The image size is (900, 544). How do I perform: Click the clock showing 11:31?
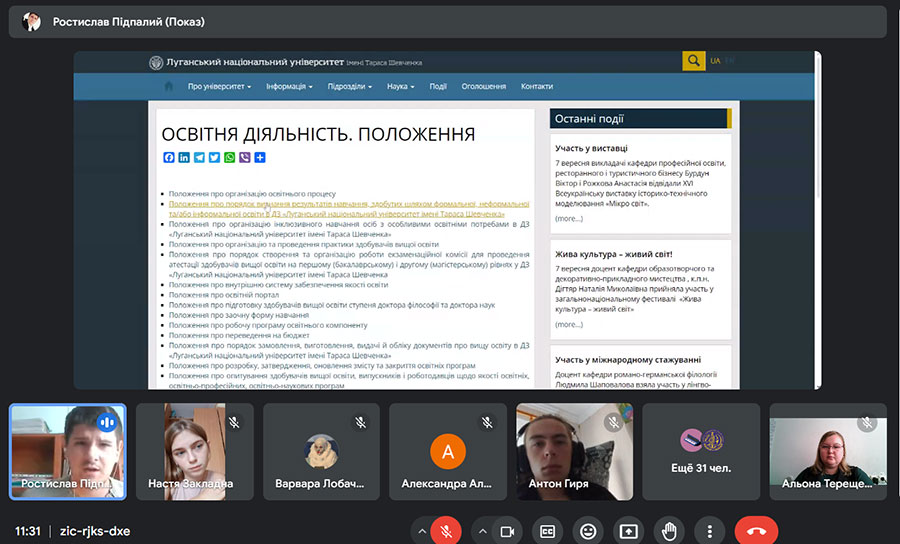tap(28, 531)
